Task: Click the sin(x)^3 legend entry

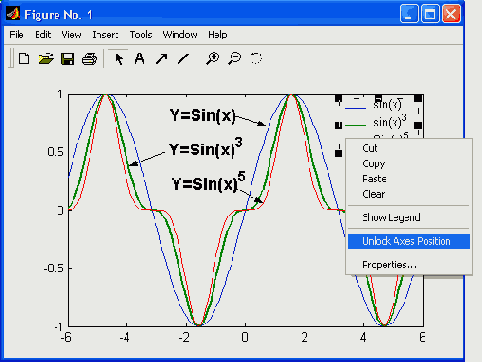Action: pos(390,122)
